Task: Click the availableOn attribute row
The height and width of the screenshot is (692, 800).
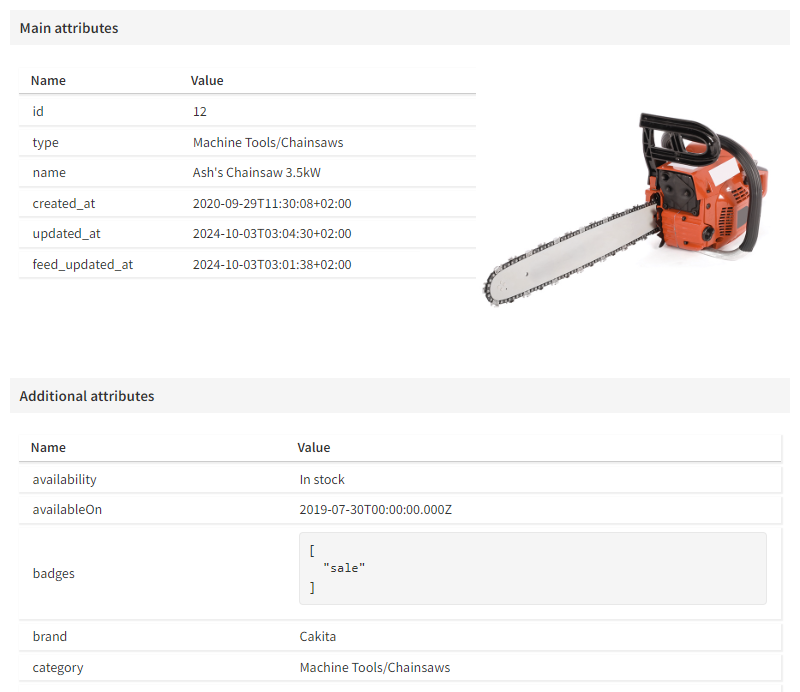Action: click(67, 509)
